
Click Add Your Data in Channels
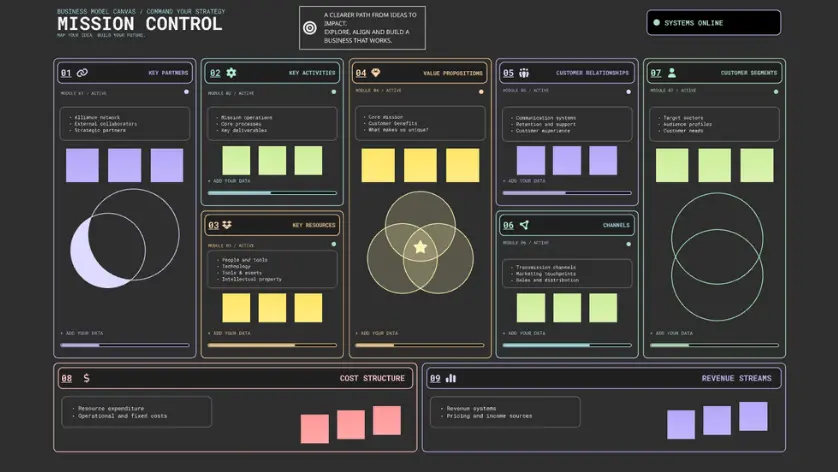coord(524,333)
